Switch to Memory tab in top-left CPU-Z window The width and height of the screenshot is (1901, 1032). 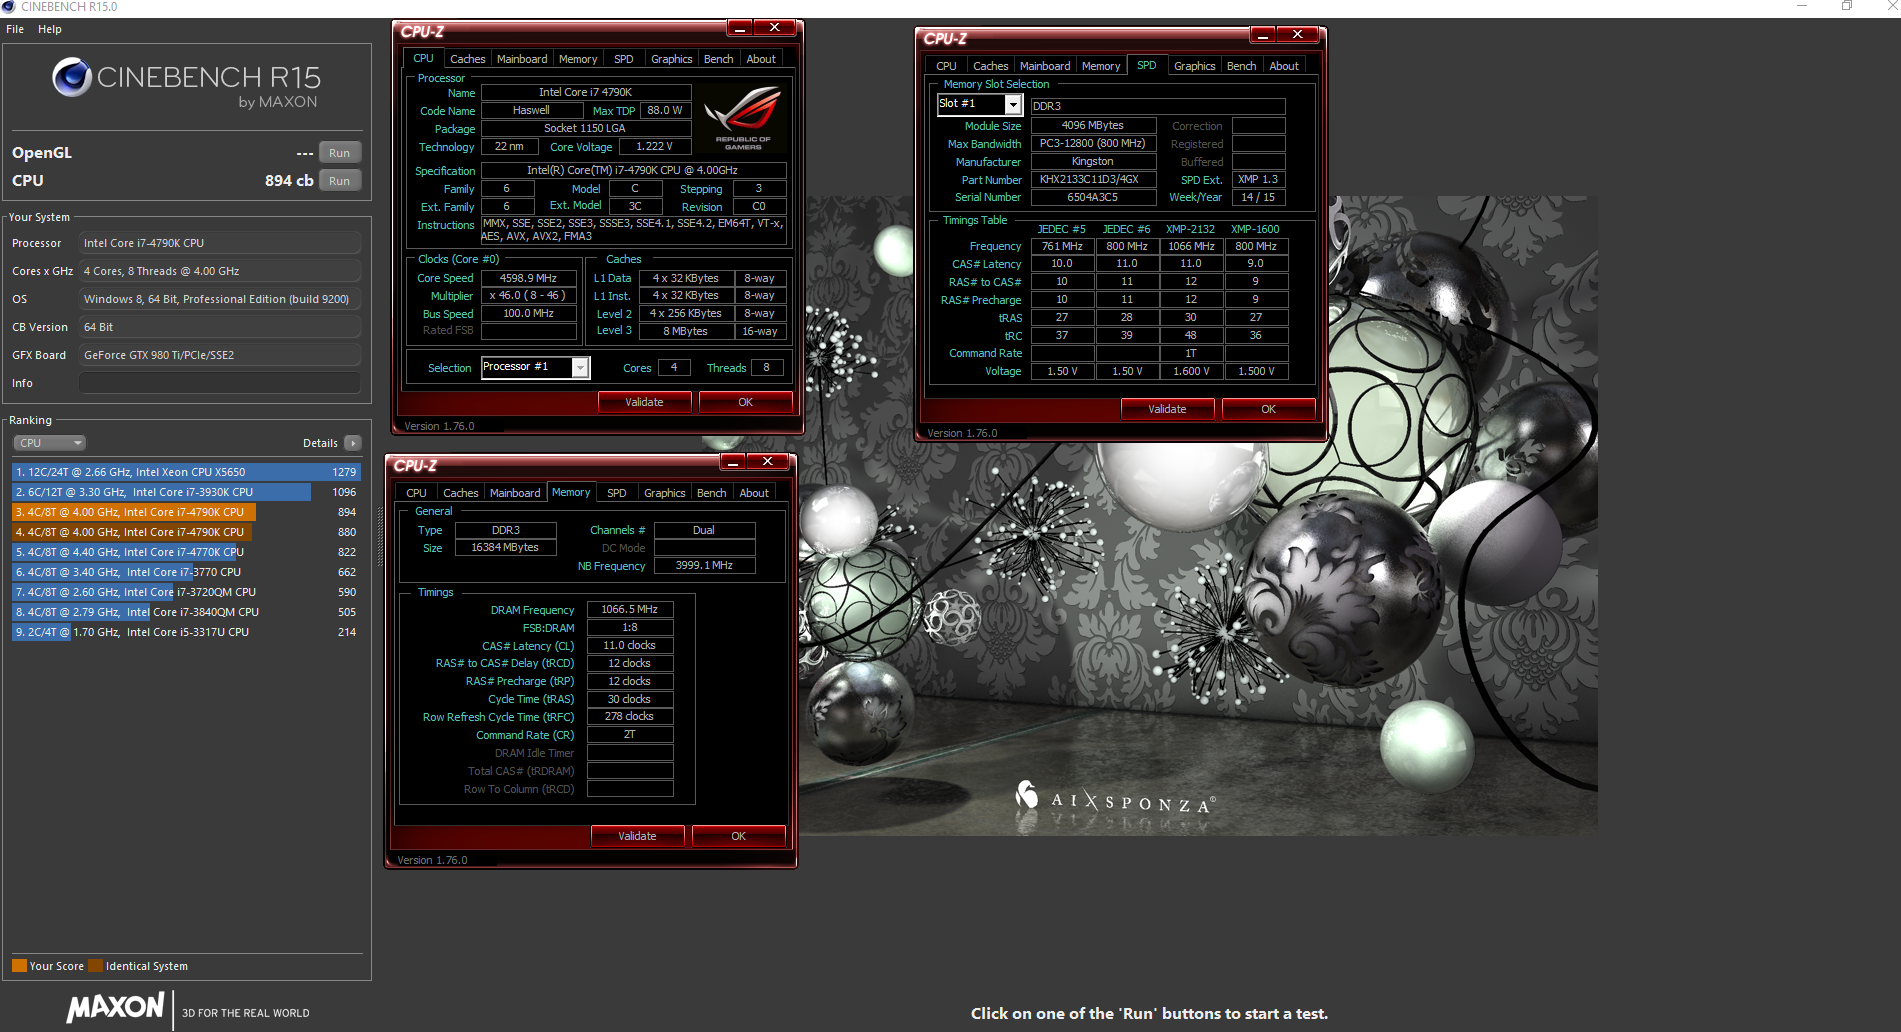tap(578, 59)
